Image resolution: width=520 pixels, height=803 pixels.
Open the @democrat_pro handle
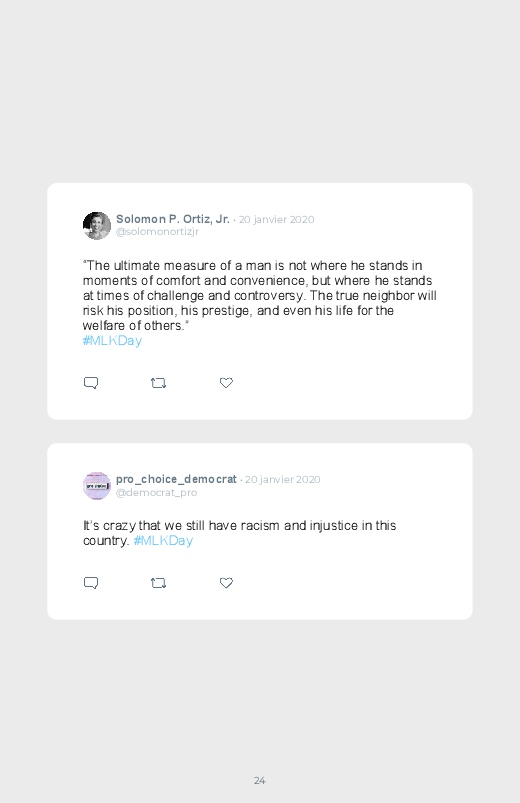point(156,492)
